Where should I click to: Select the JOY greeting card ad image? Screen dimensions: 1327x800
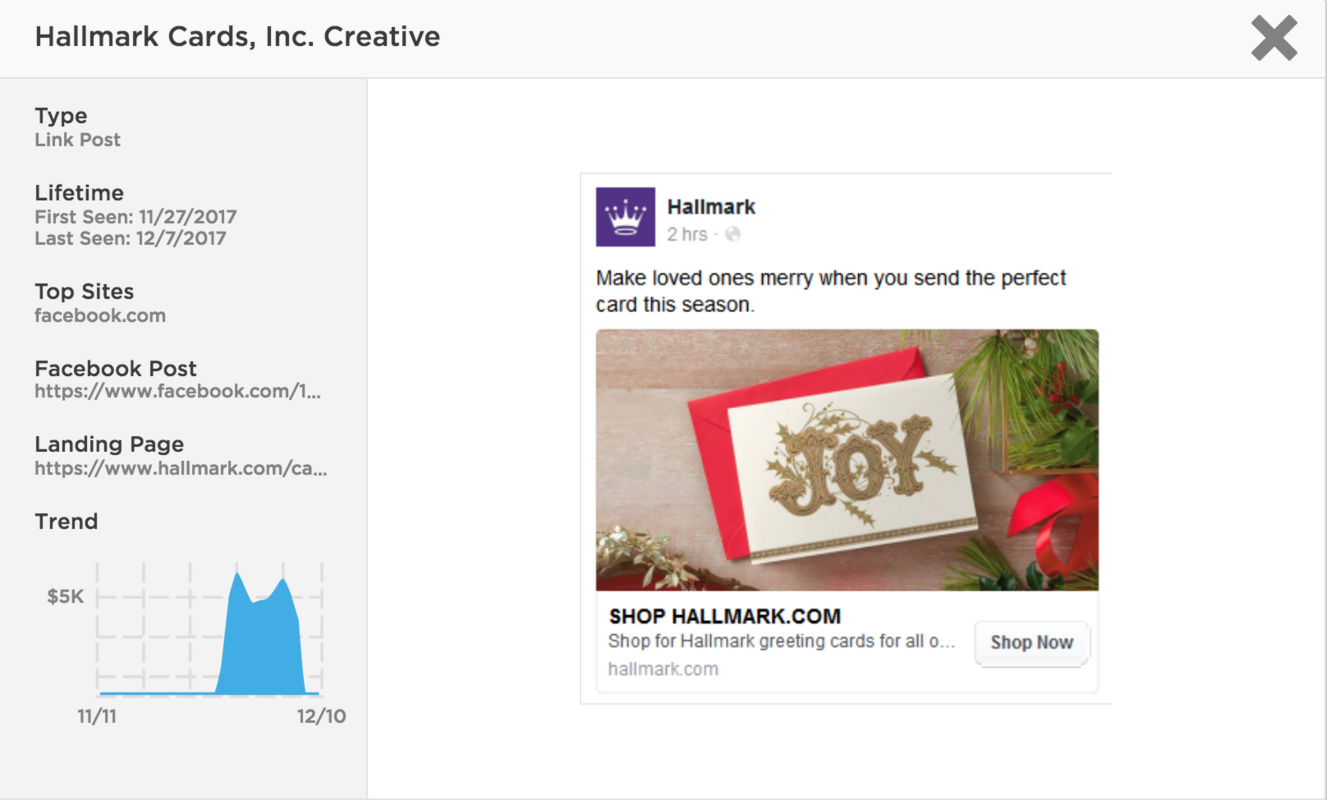848,460
